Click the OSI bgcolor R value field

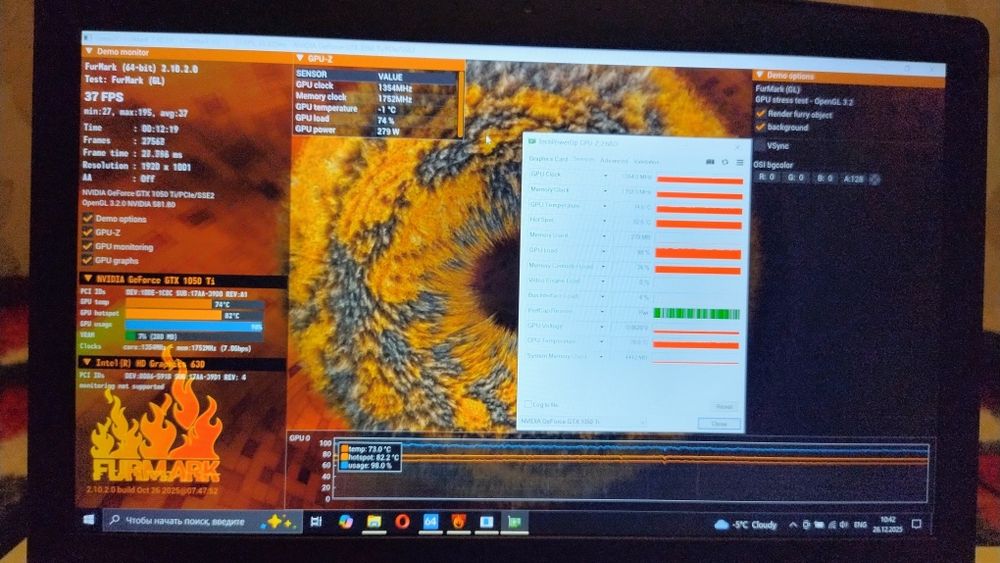click(767, 177)
